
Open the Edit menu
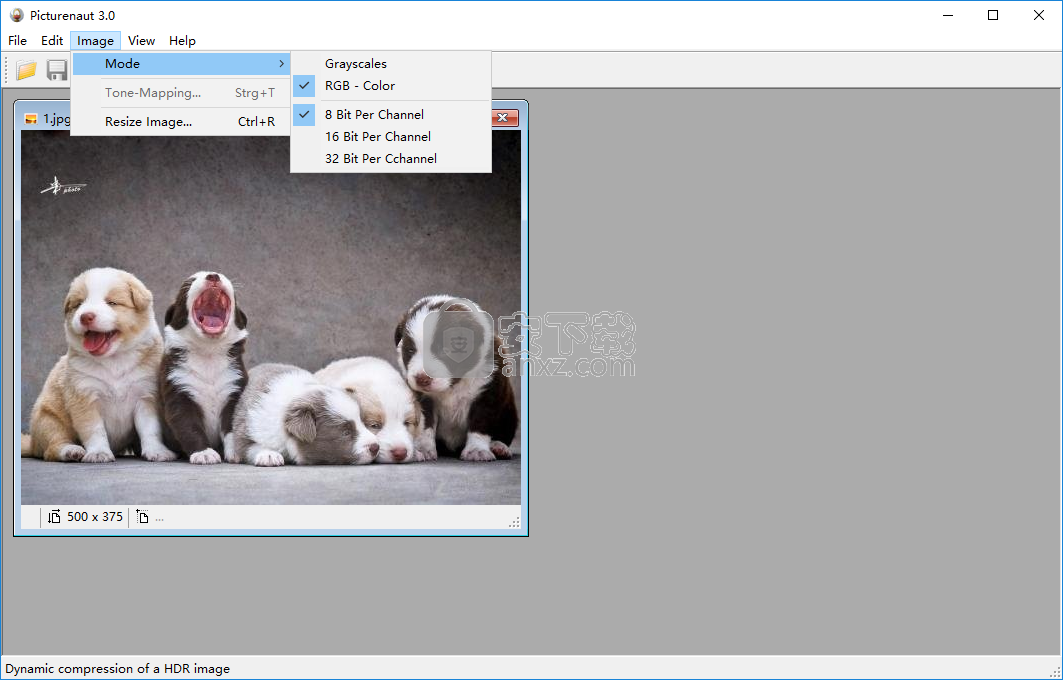(x=52, y=41)
